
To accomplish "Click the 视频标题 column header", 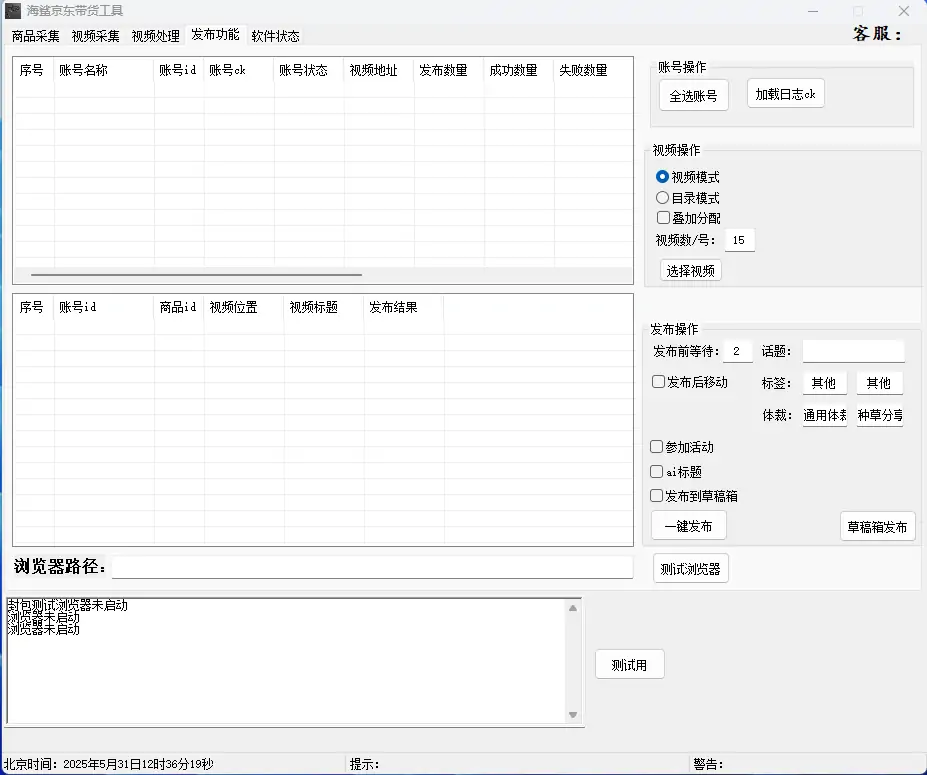I will click(324, 307).
